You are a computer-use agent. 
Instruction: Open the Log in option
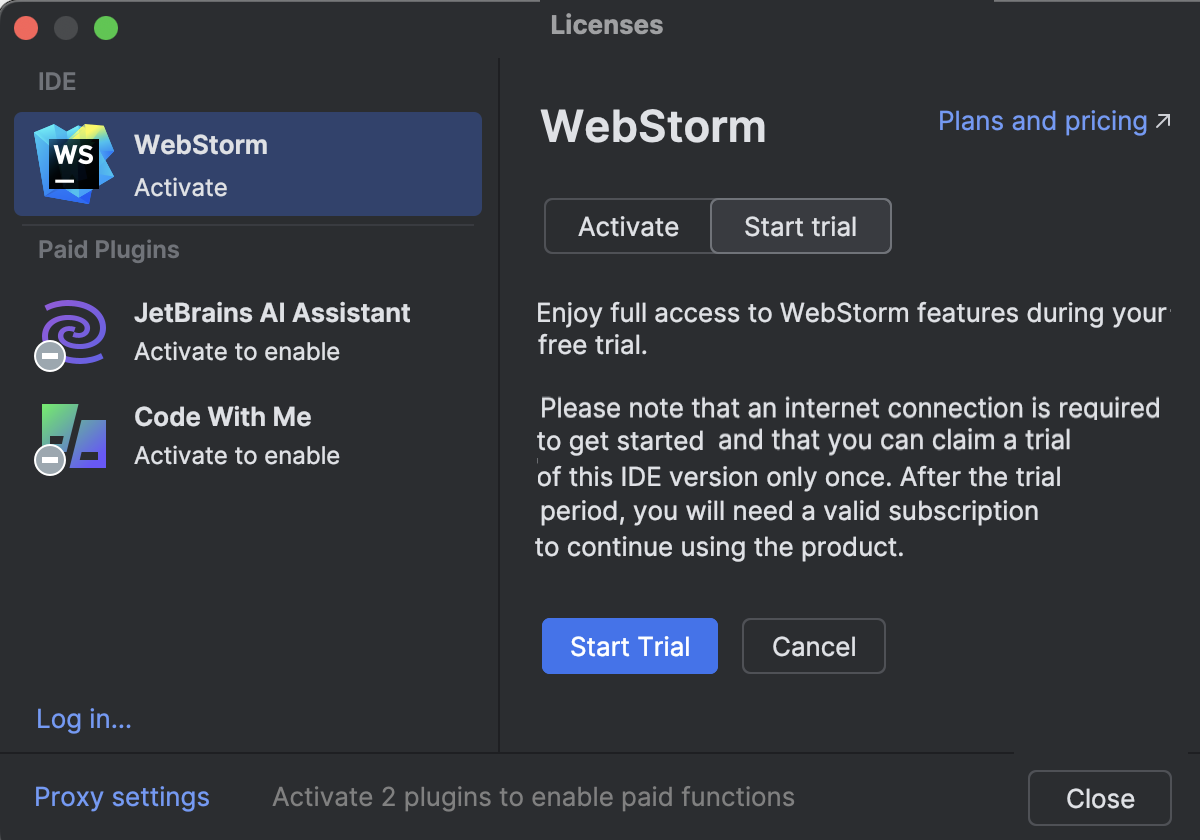coord(83,718)
